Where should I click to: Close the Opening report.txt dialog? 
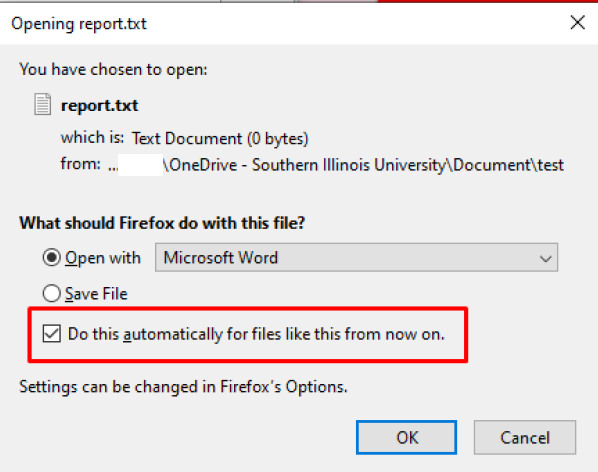(x=577, y=22)
